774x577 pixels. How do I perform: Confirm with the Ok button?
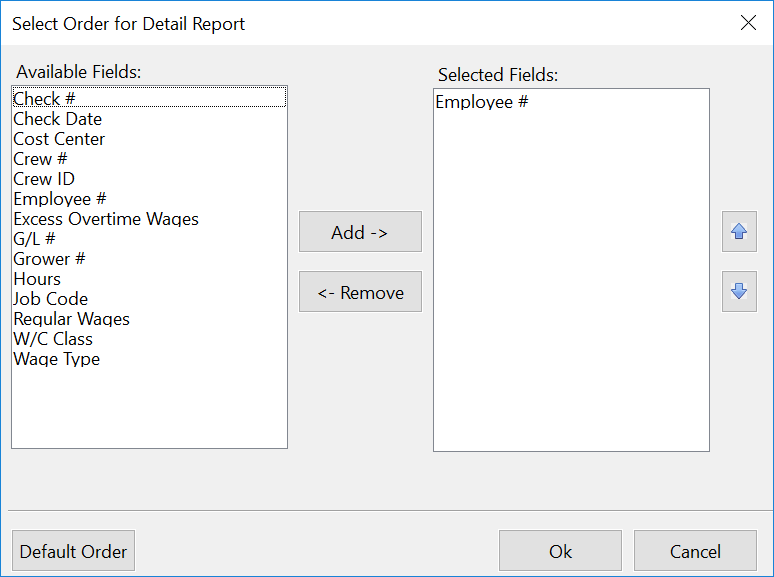(x=560, y=551)
